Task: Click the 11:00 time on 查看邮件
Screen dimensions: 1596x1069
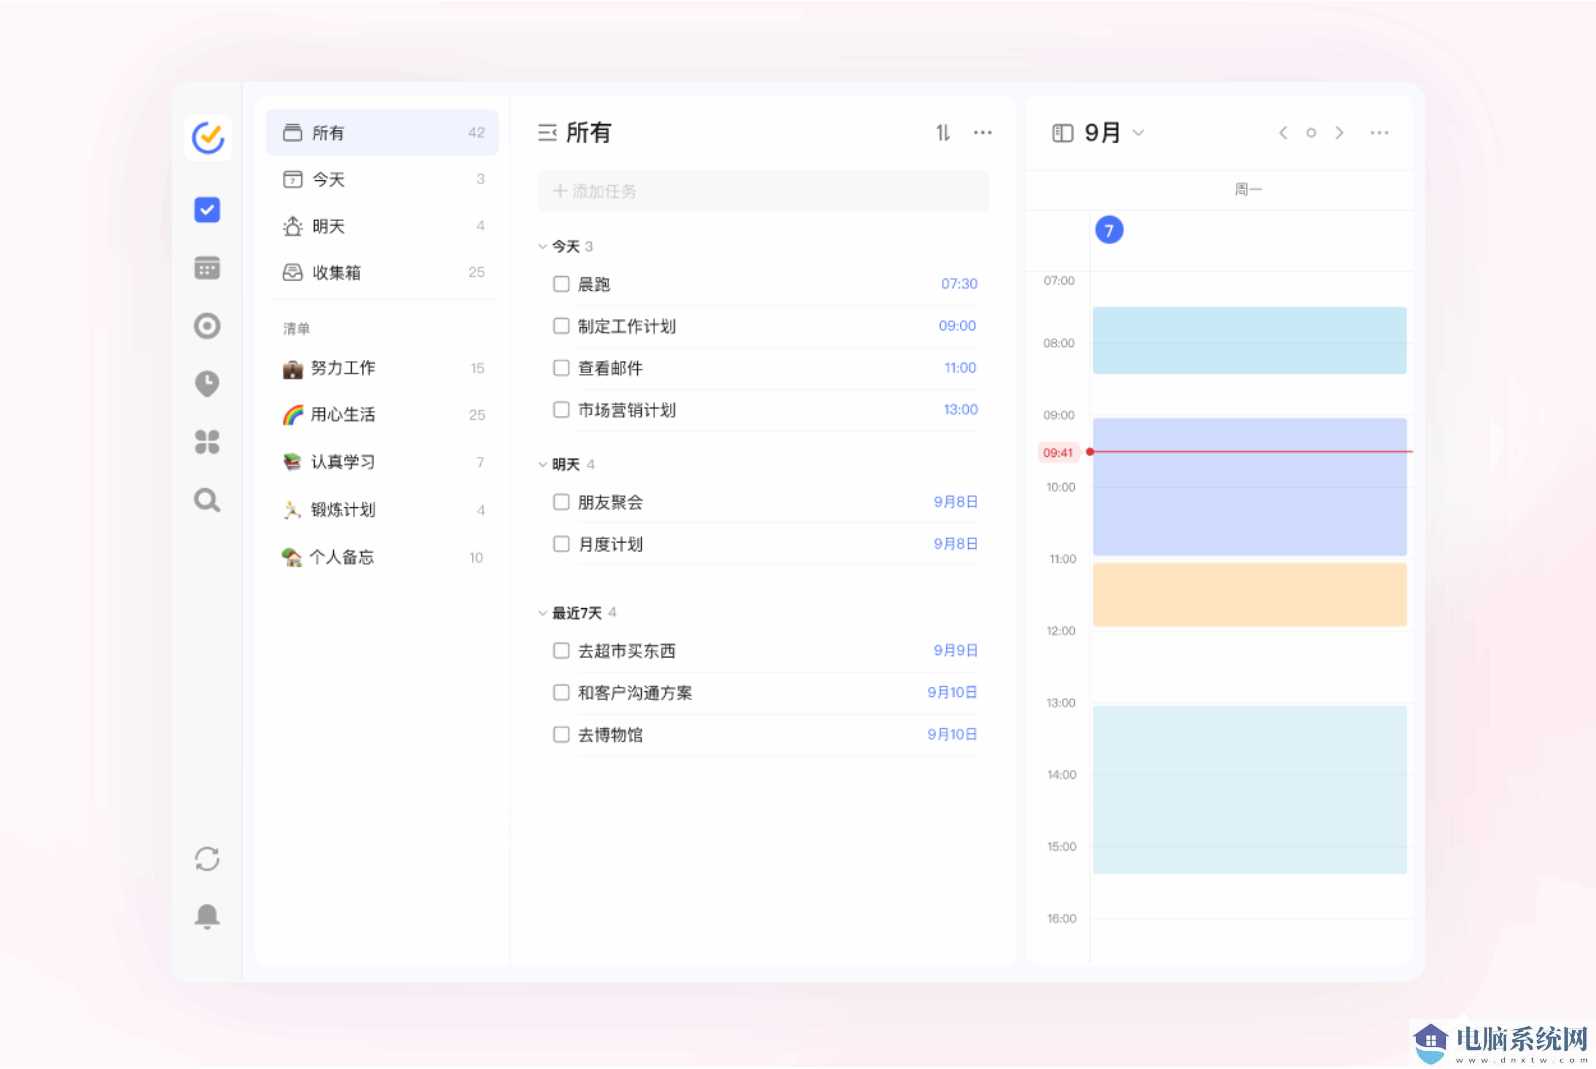Action: pyautogui.click(x=960, y=368)
